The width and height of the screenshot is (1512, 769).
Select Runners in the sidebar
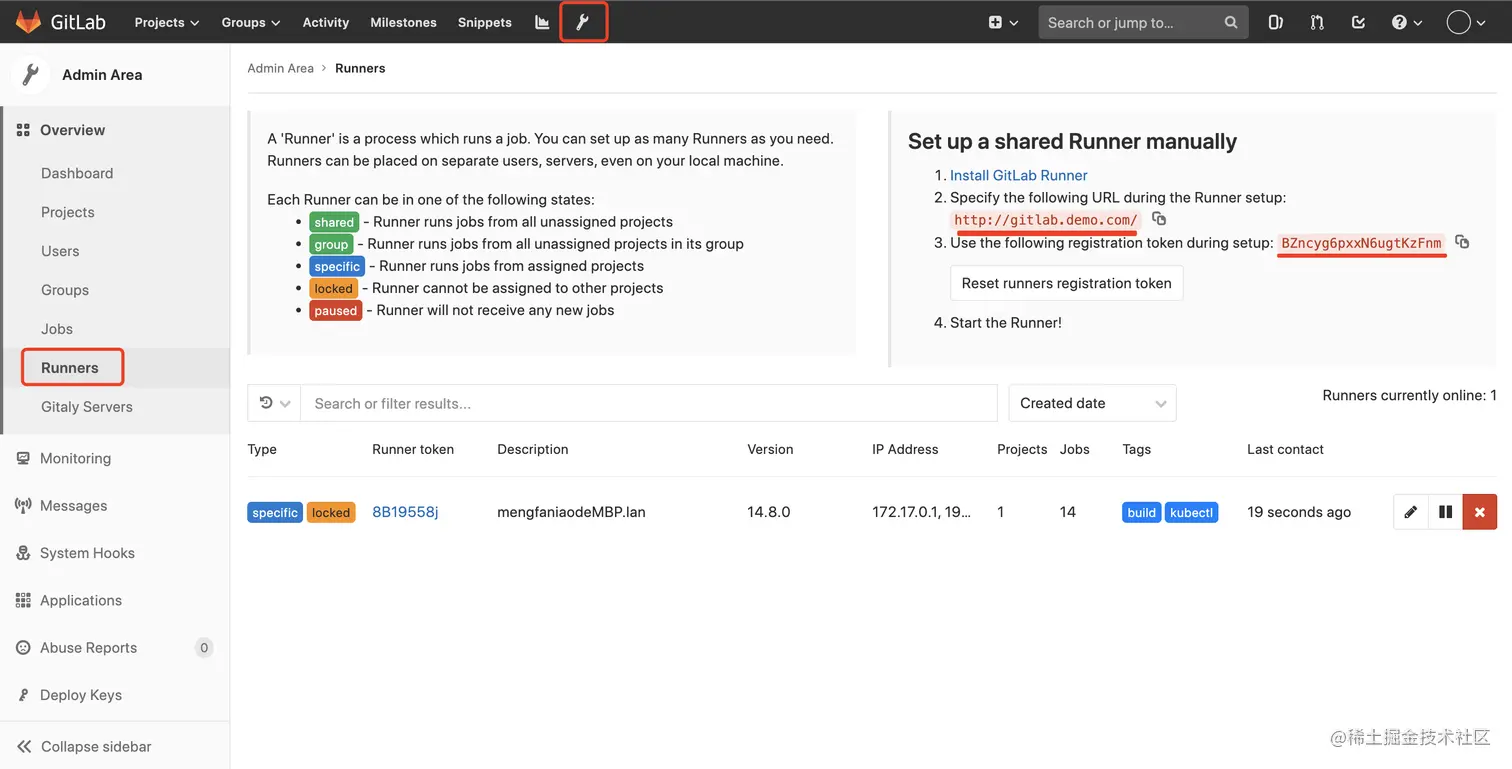[70, 368]
